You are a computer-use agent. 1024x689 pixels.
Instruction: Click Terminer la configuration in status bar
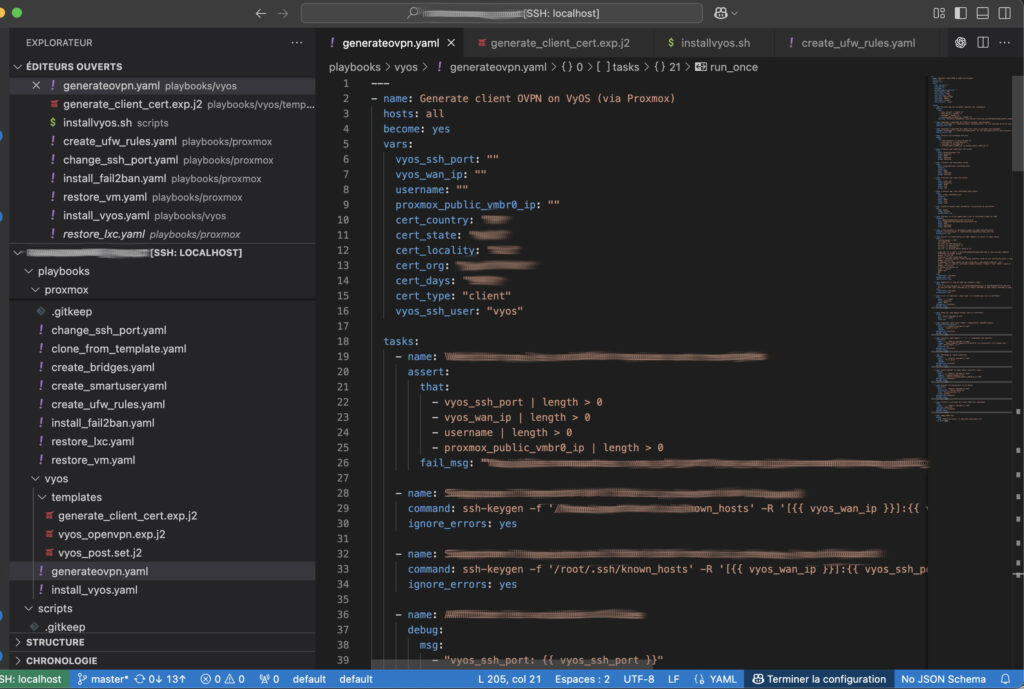[820, 679]
